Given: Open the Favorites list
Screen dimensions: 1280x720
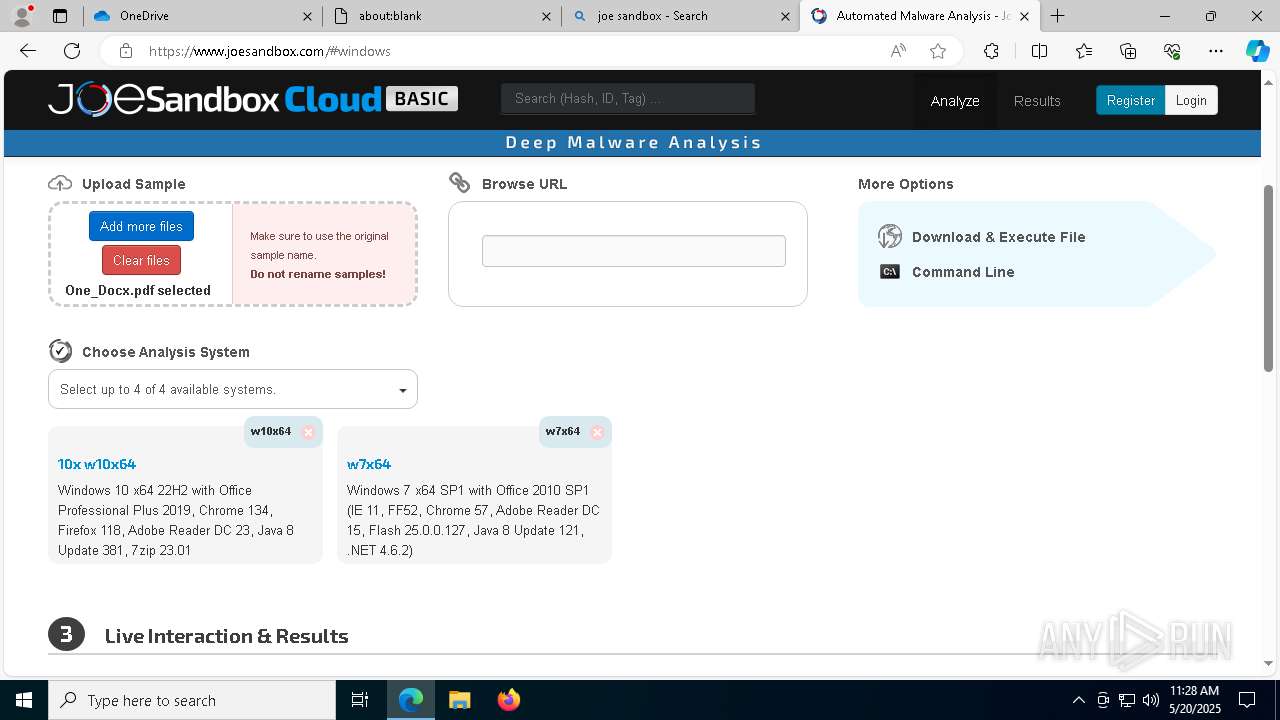Looking at the screenshot, I should 1084,51.
